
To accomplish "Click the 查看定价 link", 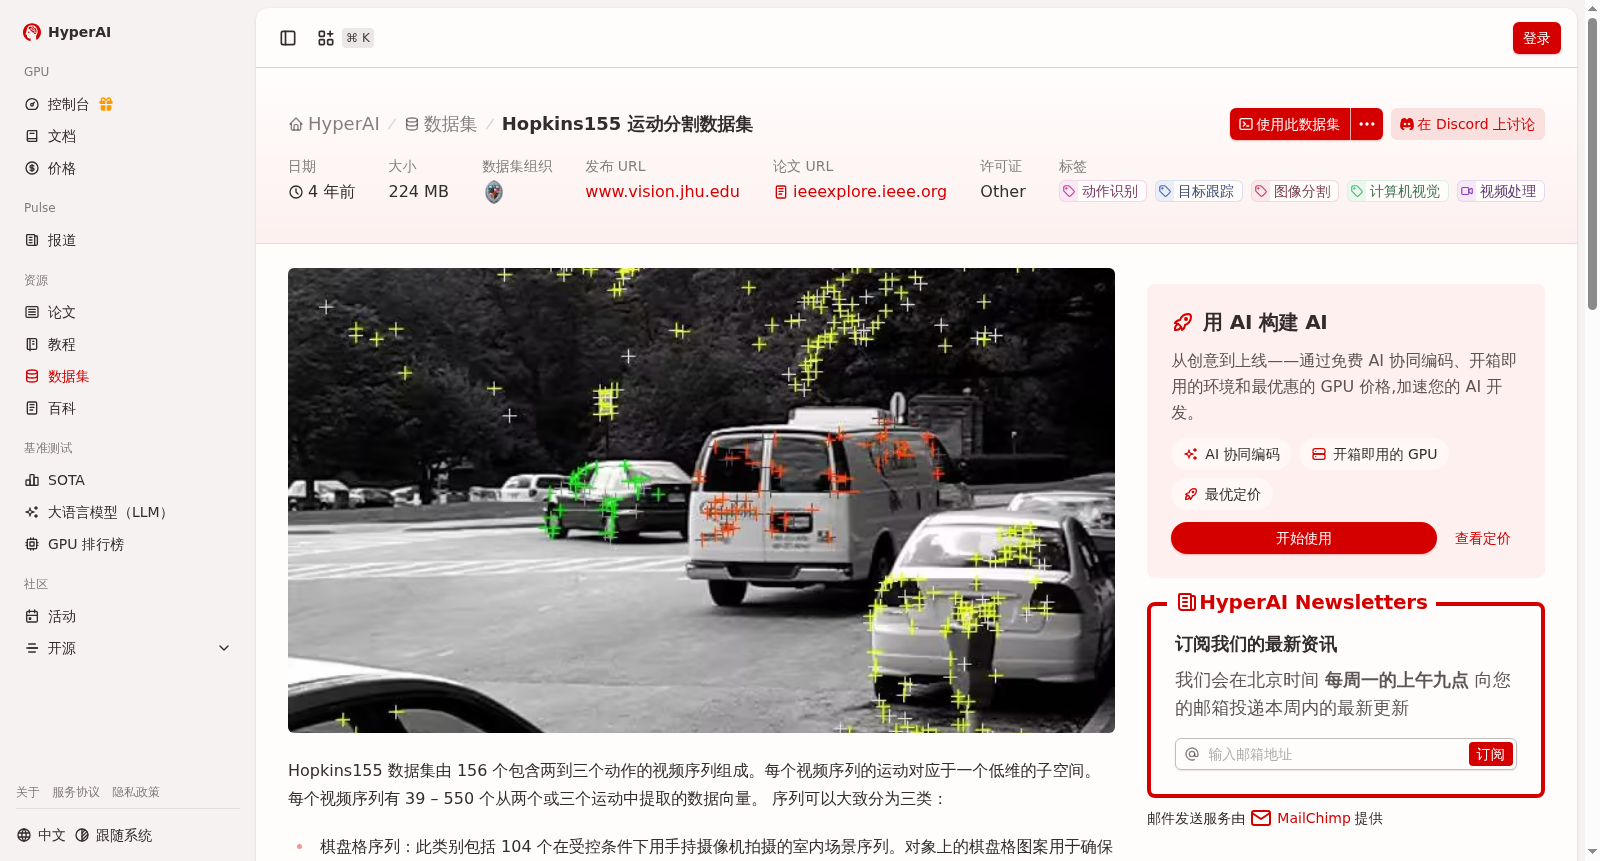I will tap(1482, 538).
